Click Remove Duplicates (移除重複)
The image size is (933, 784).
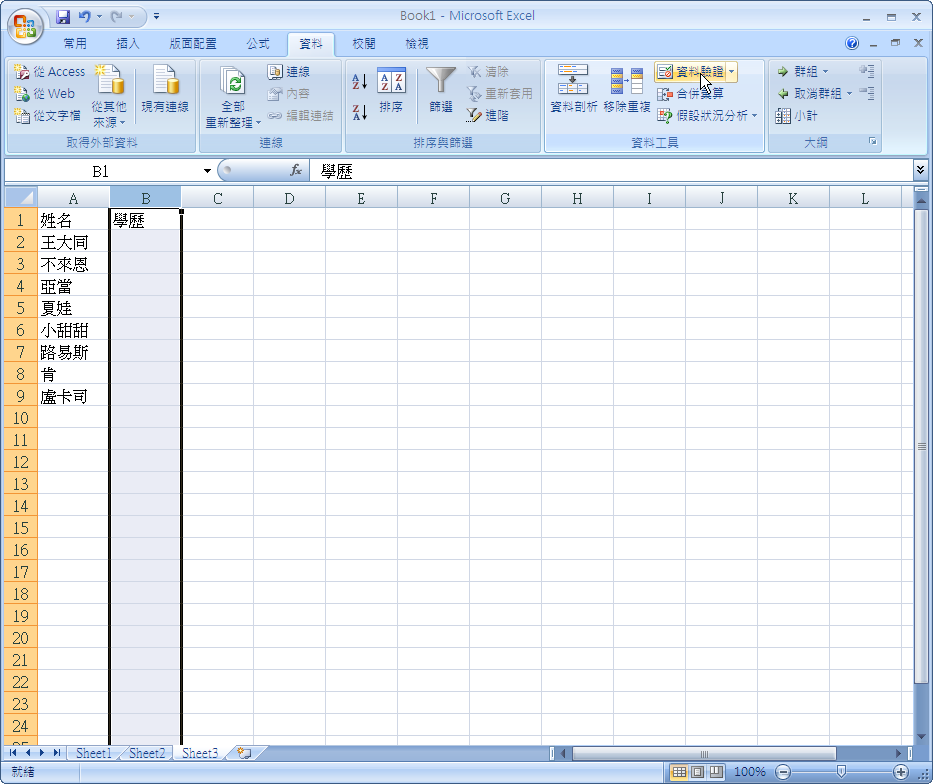coord(627,89)
